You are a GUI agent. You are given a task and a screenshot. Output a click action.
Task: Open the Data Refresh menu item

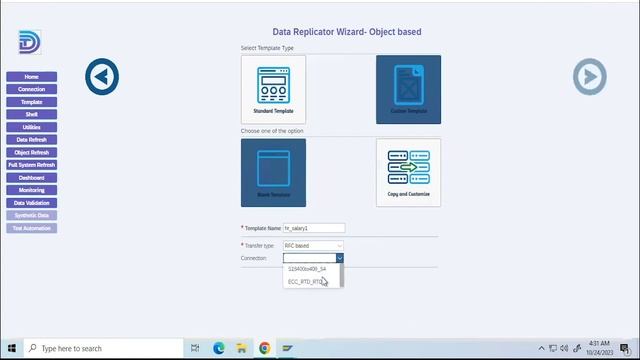click(31, 140)
